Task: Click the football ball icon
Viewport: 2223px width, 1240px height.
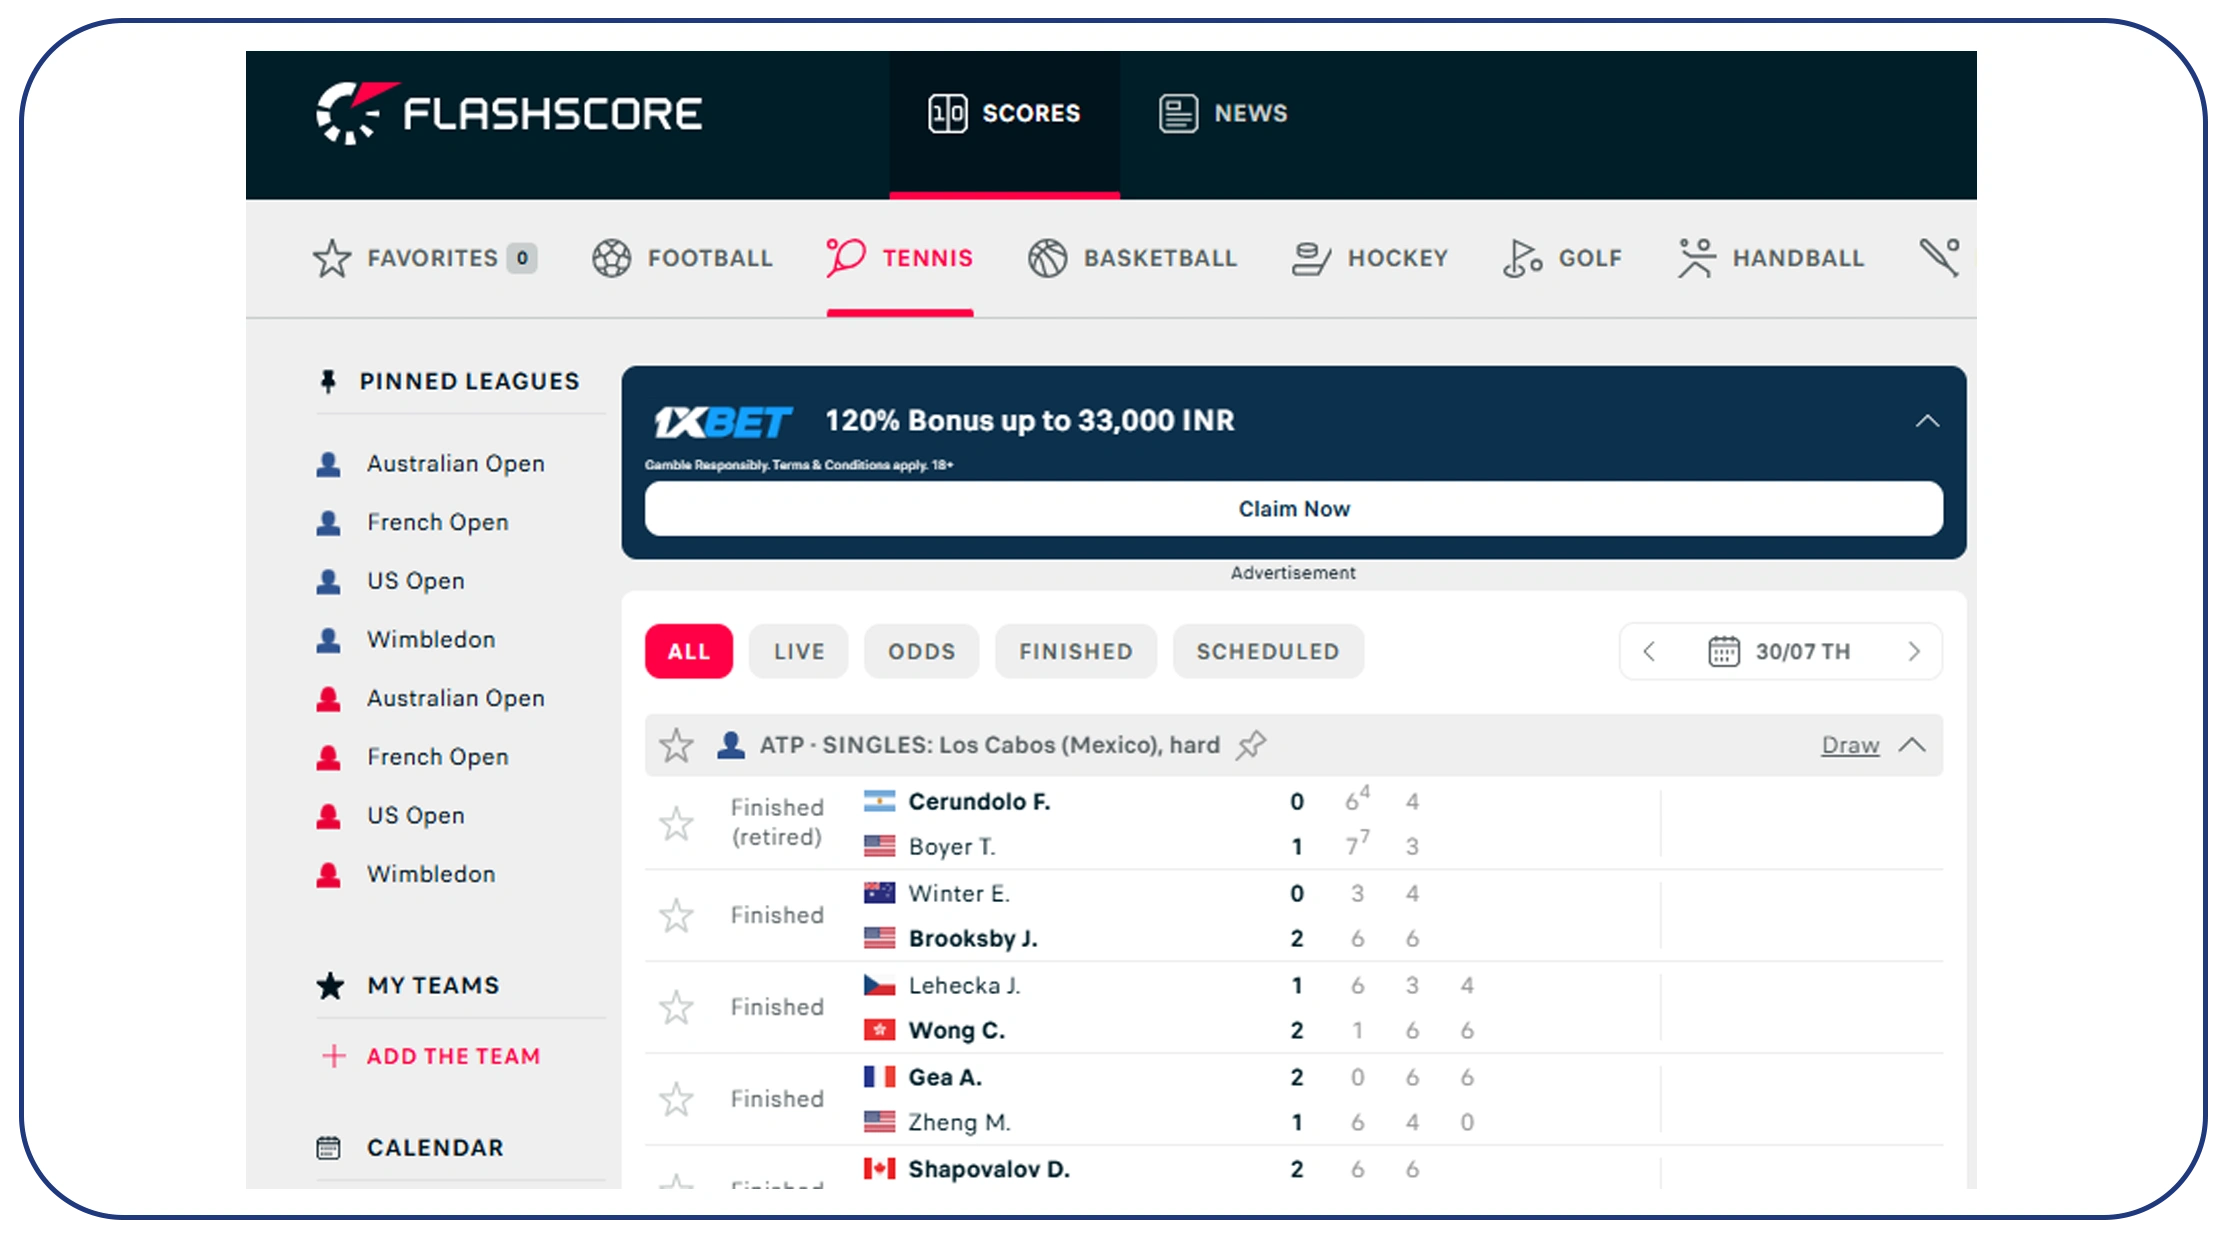Action: tap(611, 258)
